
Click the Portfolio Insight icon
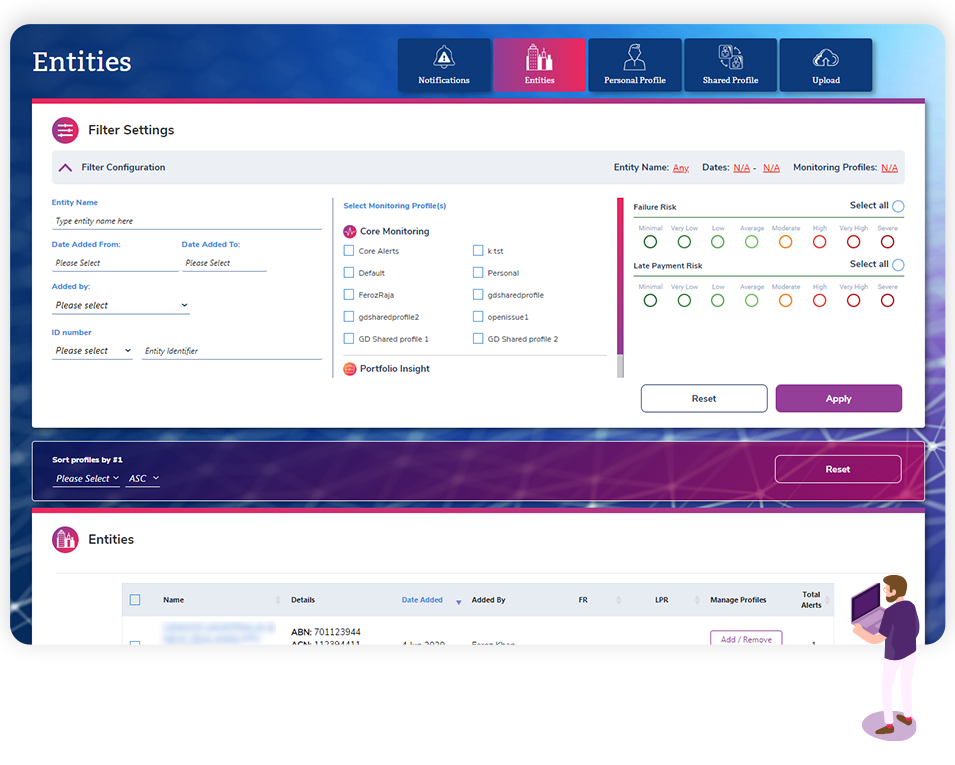point(350,369)
